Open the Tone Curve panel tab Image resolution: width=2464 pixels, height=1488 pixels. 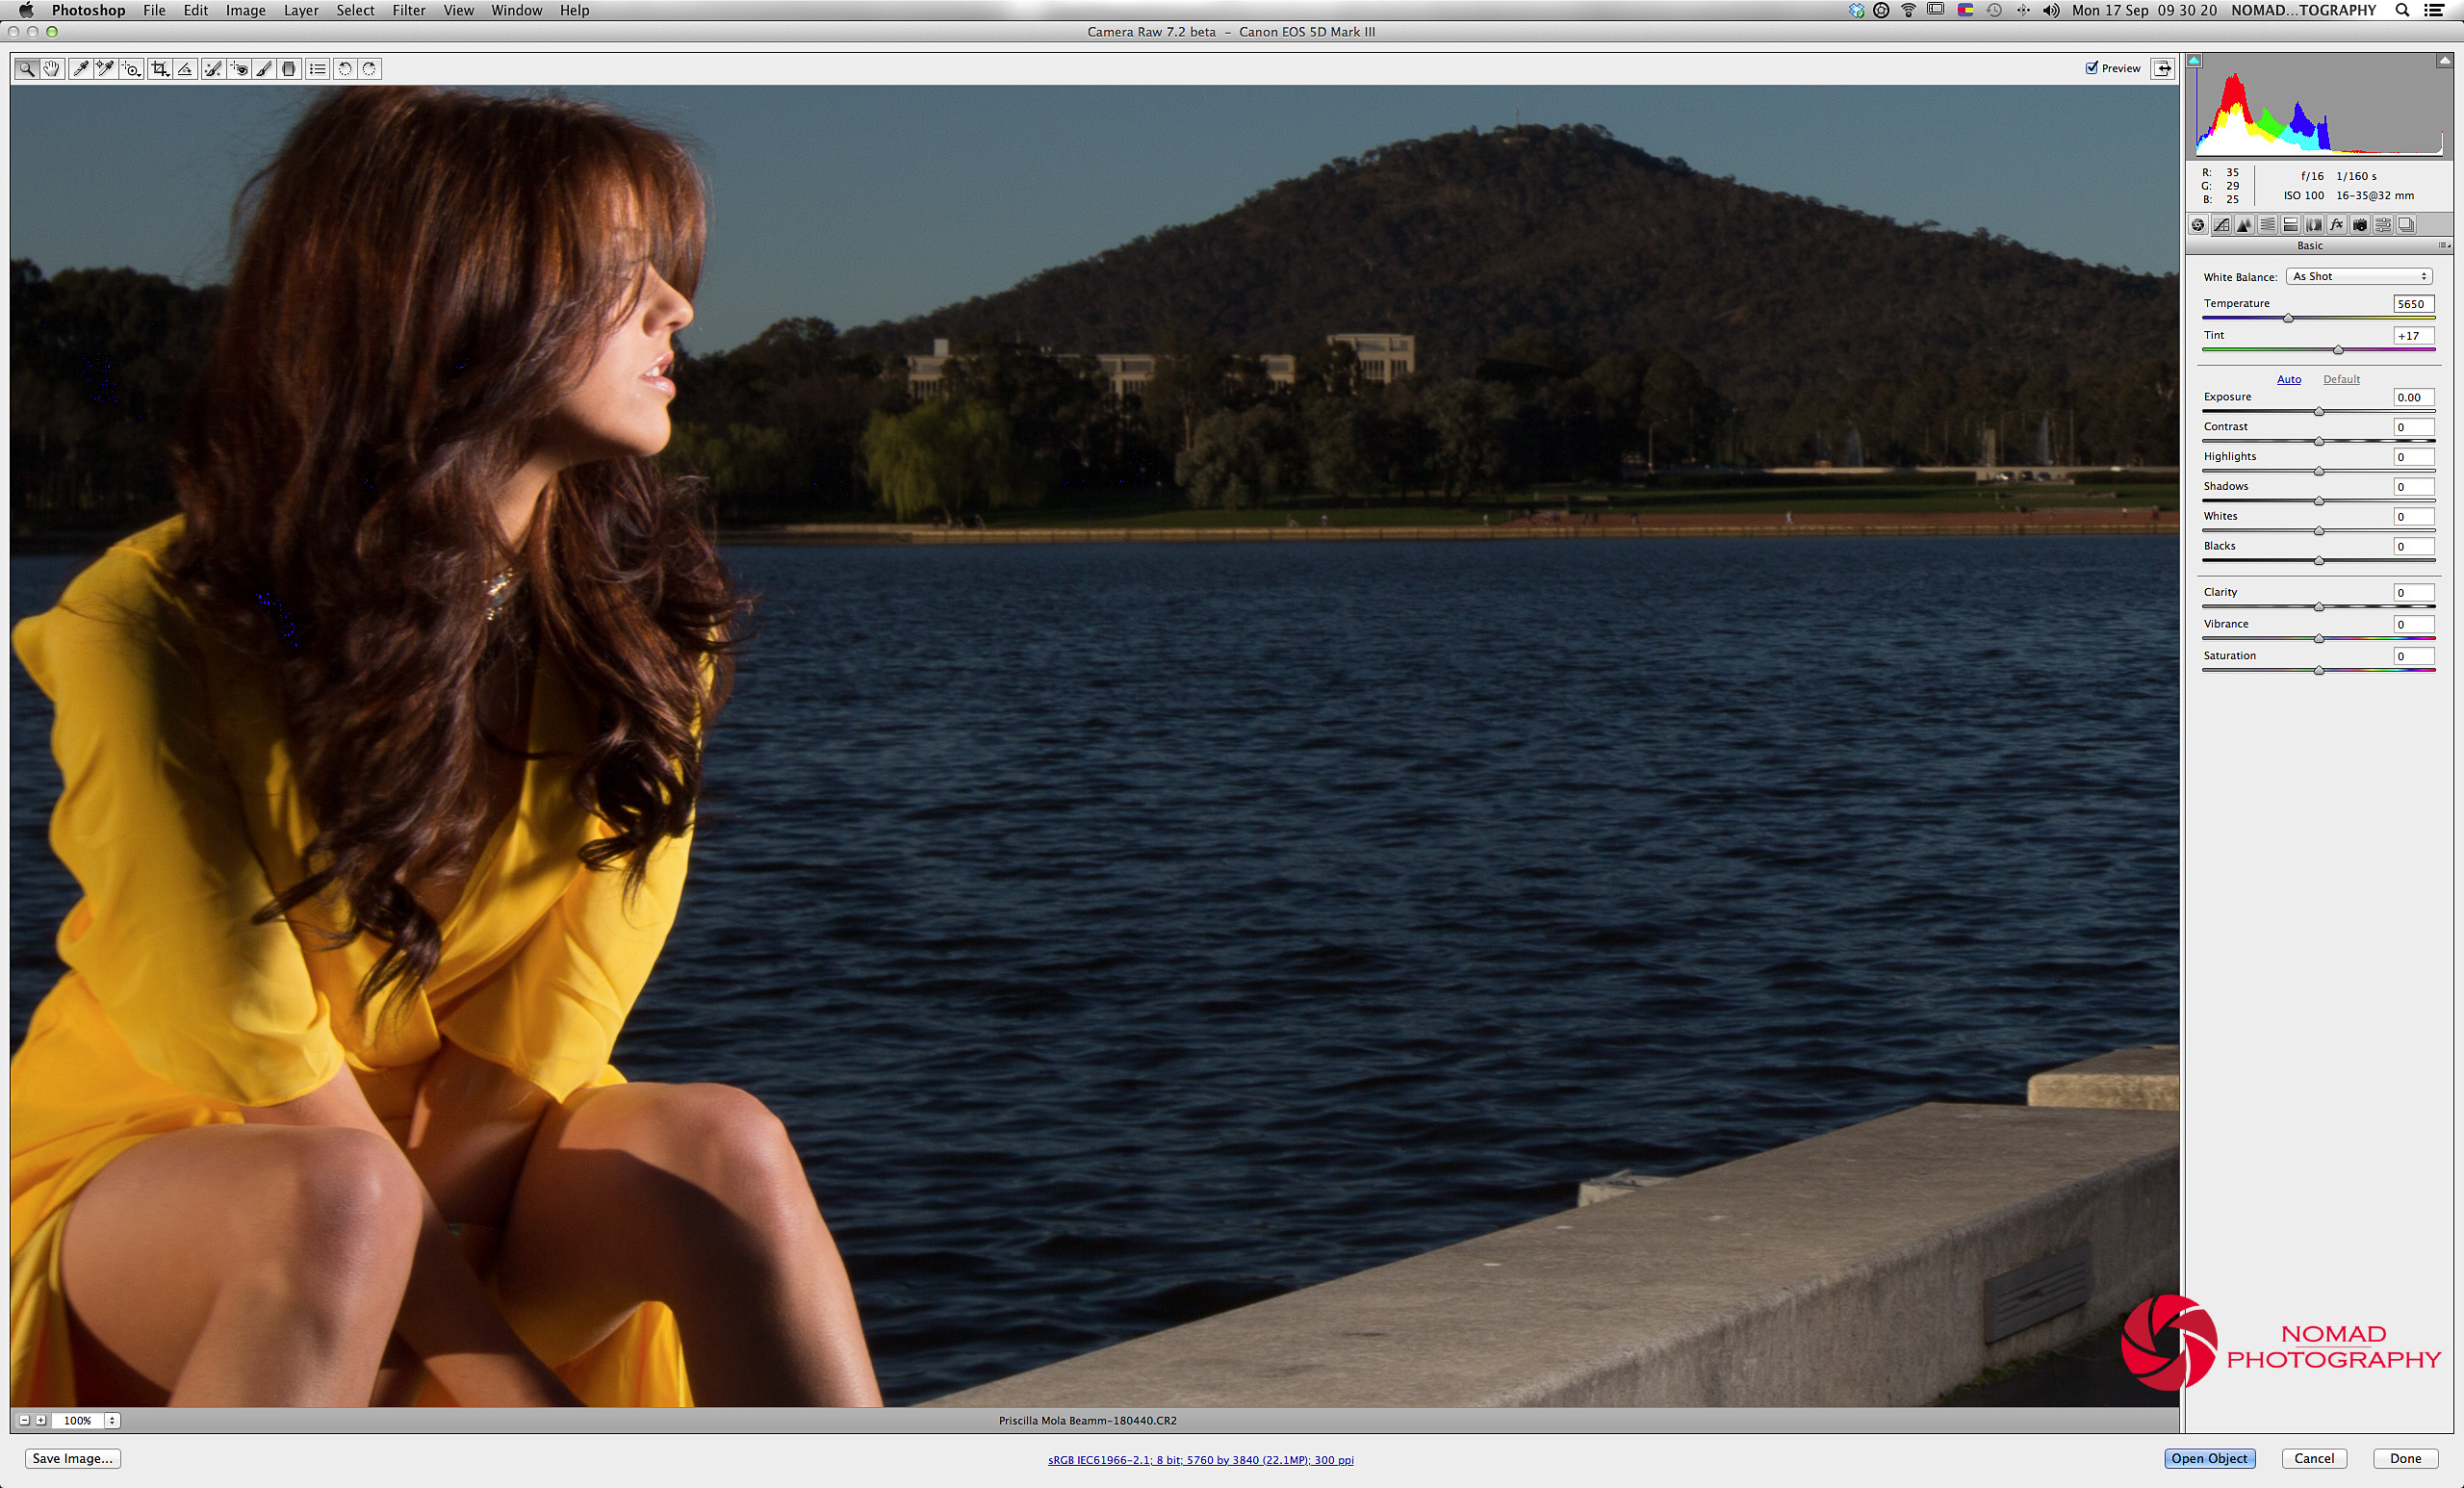pos(2221,225)
